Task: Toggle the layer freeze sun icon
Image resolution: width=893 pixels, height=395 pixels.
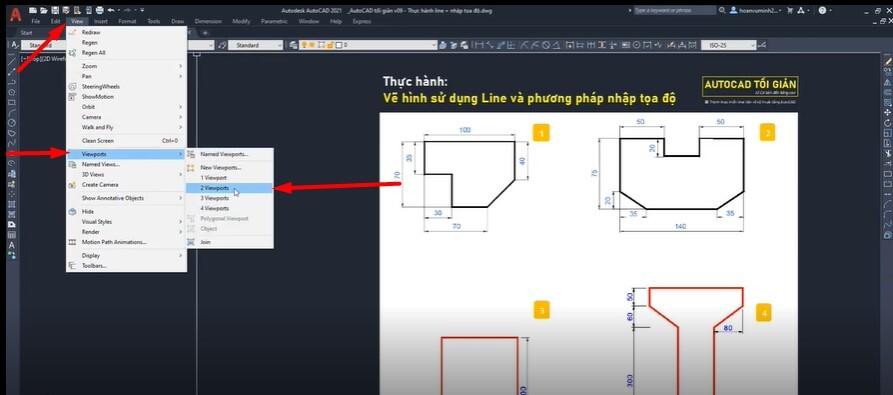Action: (x=313, y=45)
